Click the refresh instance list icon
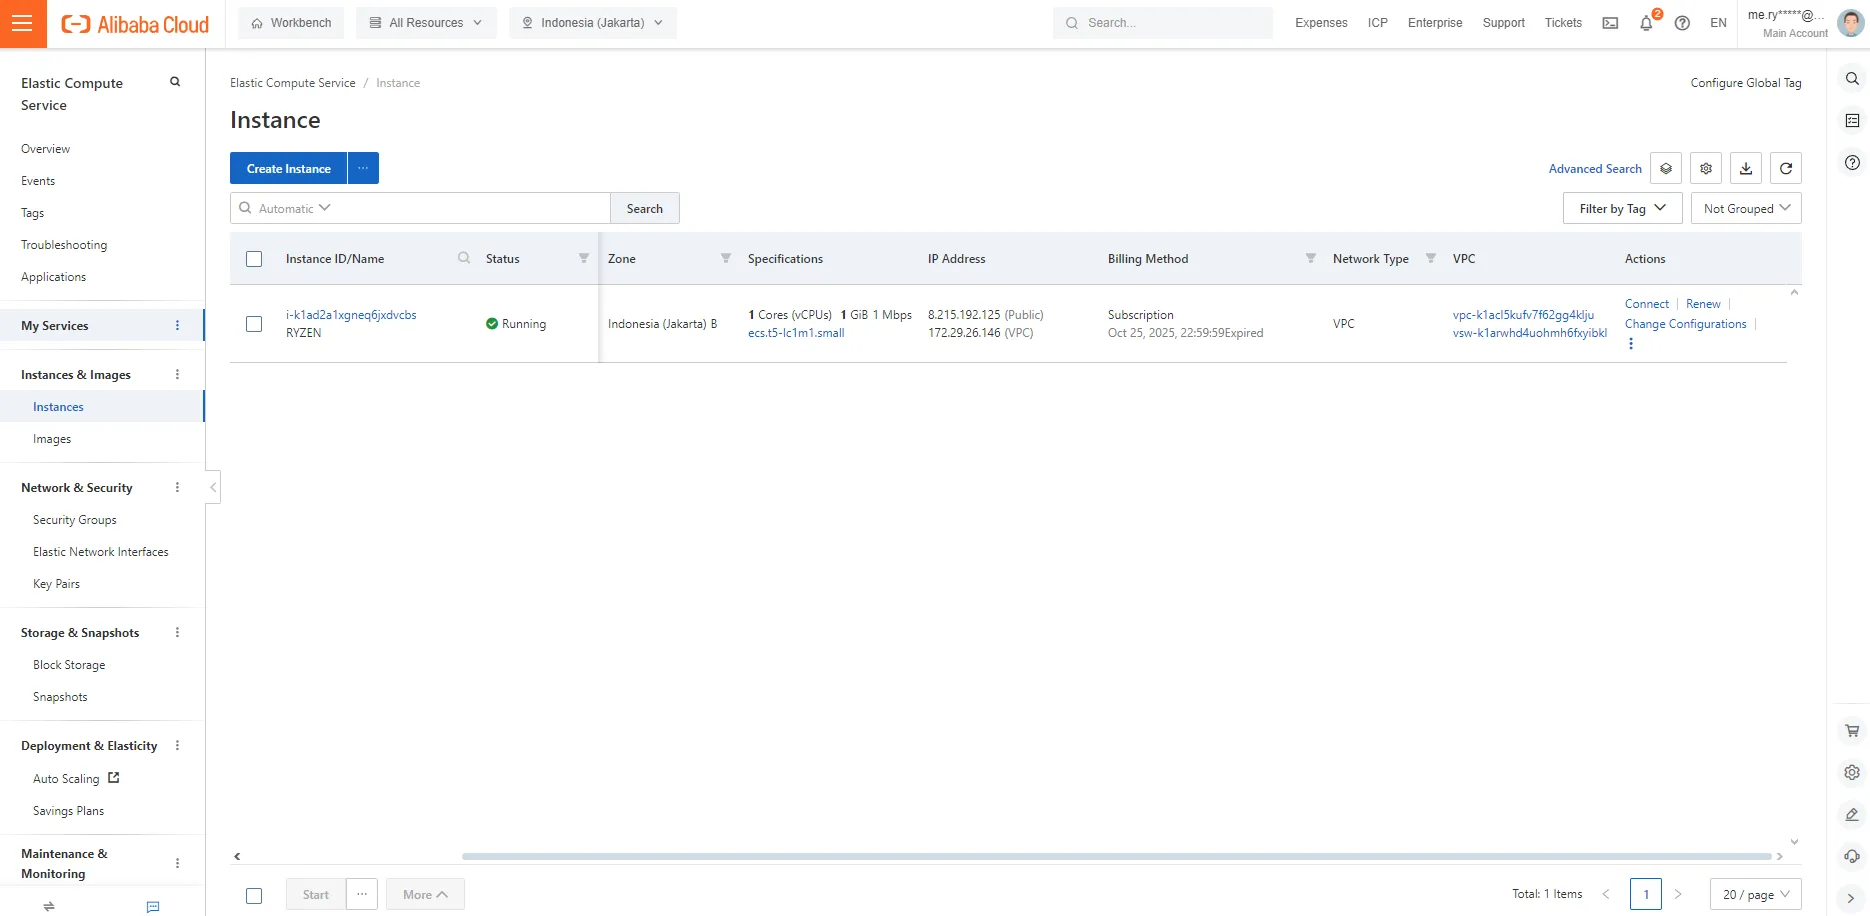The width and height of the screenshot is (1870, 916). pyautogui.click(x=1785, y=169)
